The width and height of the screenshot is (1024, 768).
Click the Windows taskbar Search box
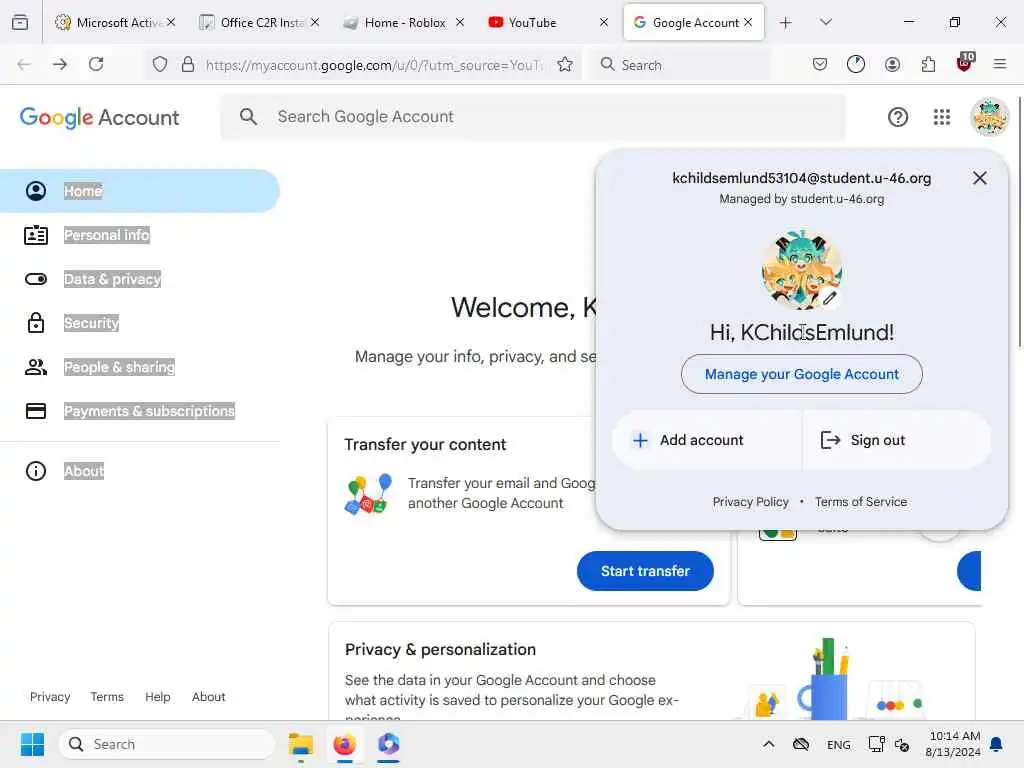tap(167, 744)
